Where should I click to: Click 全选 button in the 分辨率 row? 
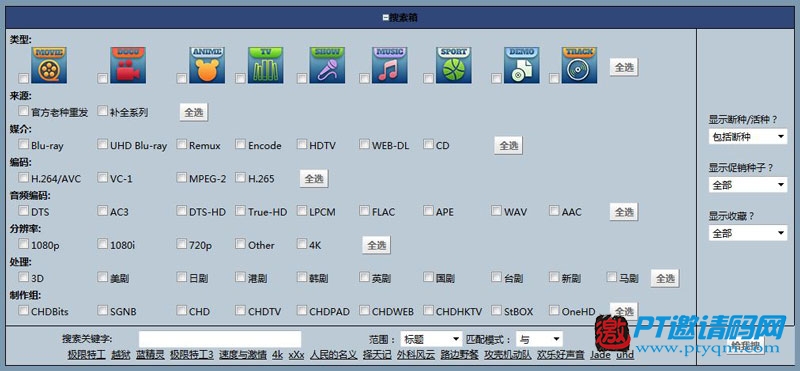377,245
